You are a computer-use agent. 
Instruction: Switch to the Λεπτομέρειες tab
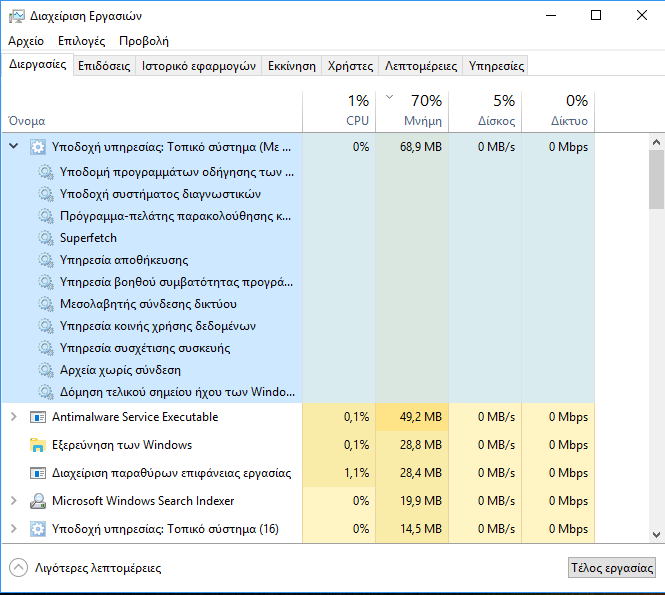point(421,66)
